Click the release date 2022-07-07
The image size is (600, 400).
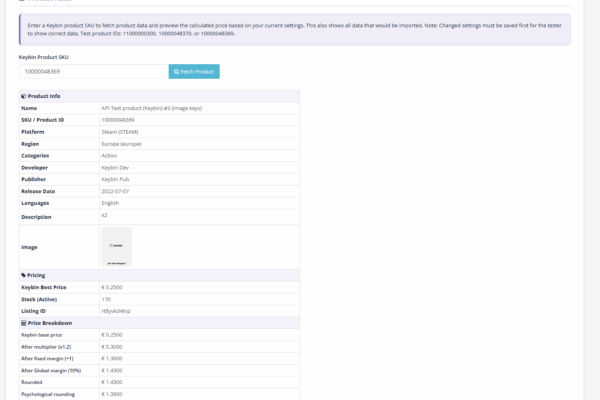[114, 191]
